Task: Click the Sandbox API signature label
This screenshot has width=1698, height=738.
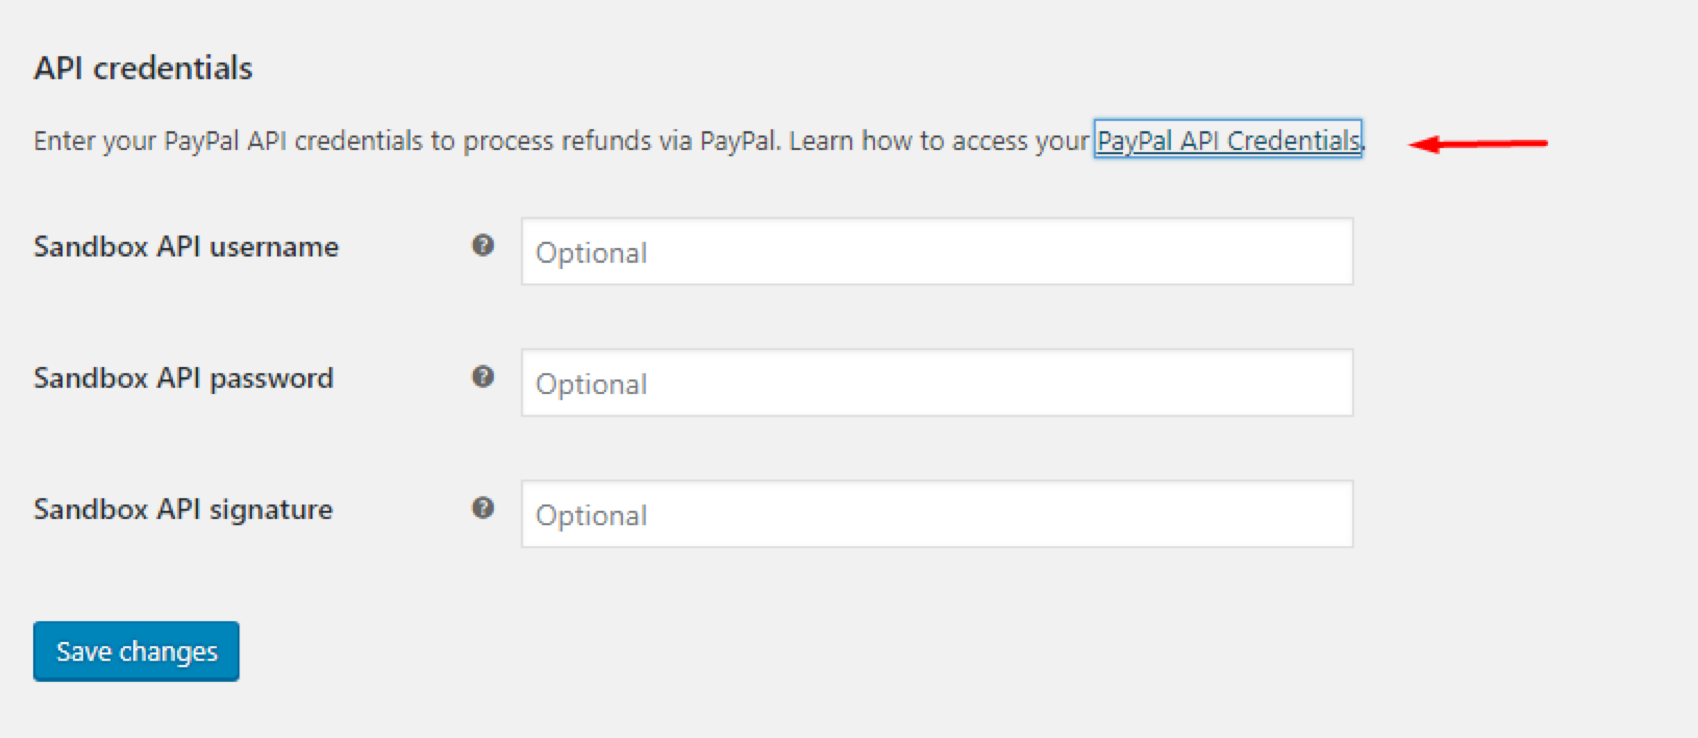Action: (x=183, y=510)
